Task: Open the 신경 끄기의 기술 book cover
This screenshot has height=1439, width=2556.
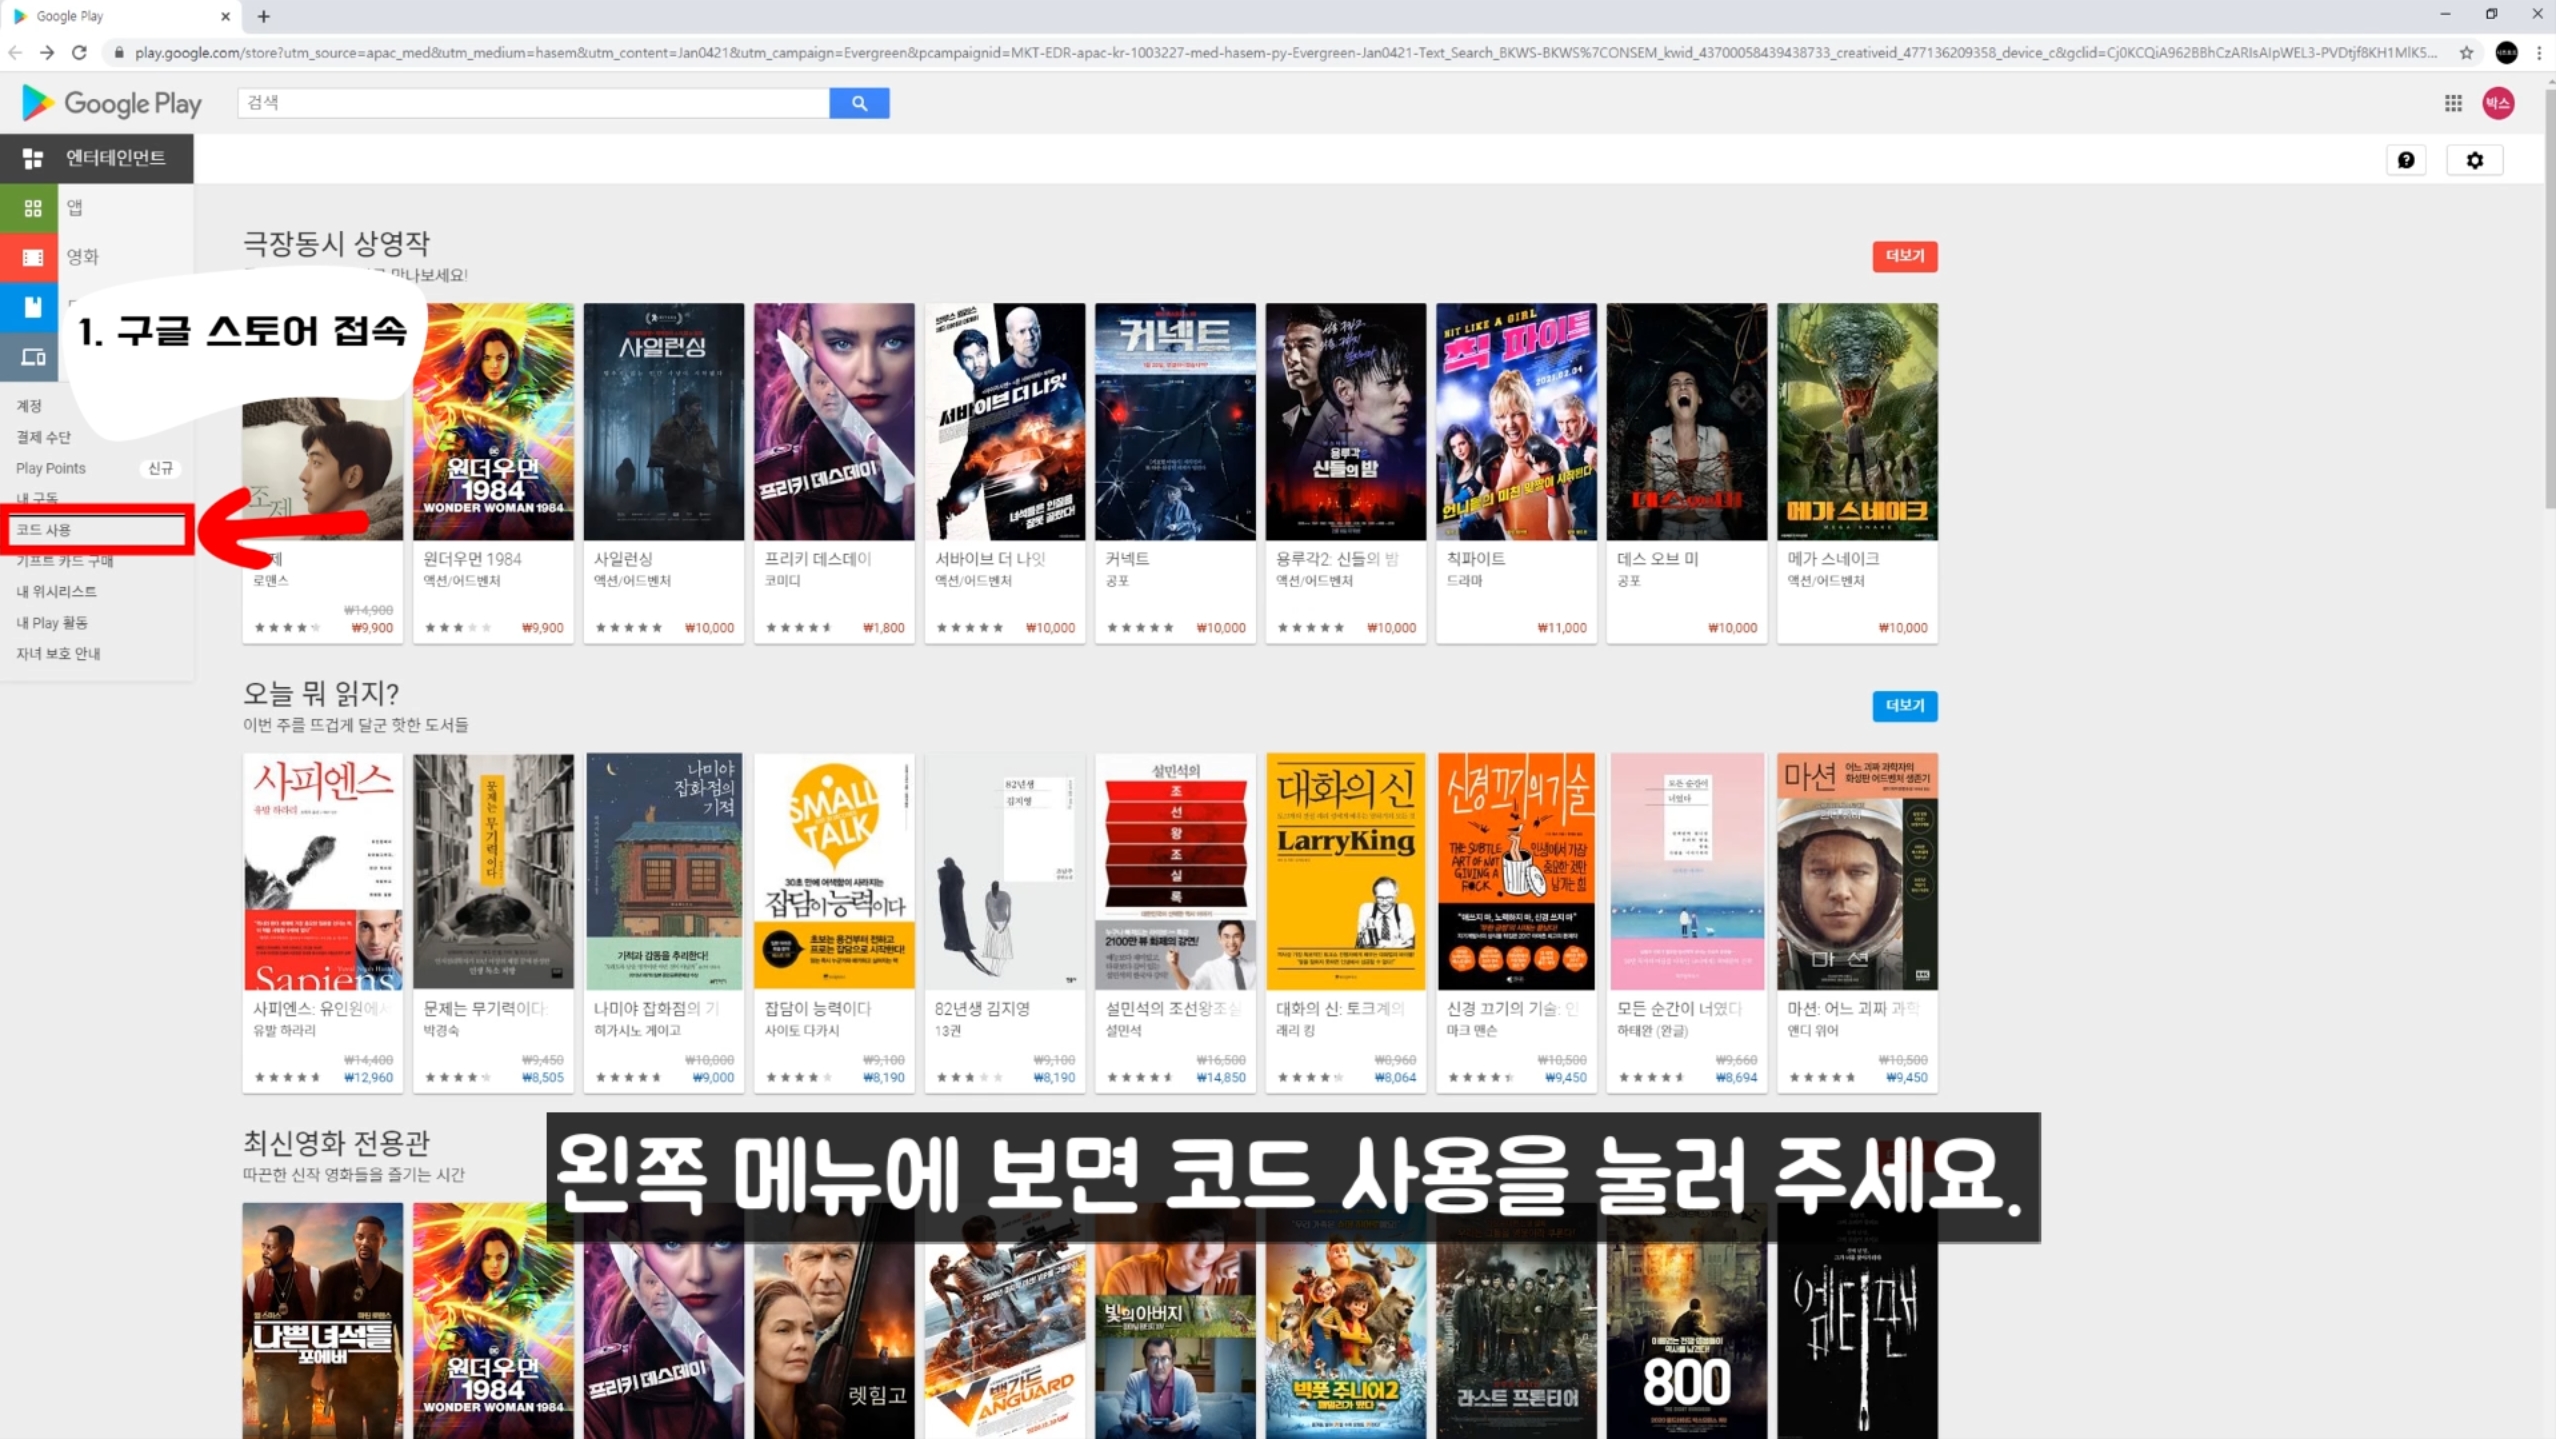Action: click(x=1517, y=872)
